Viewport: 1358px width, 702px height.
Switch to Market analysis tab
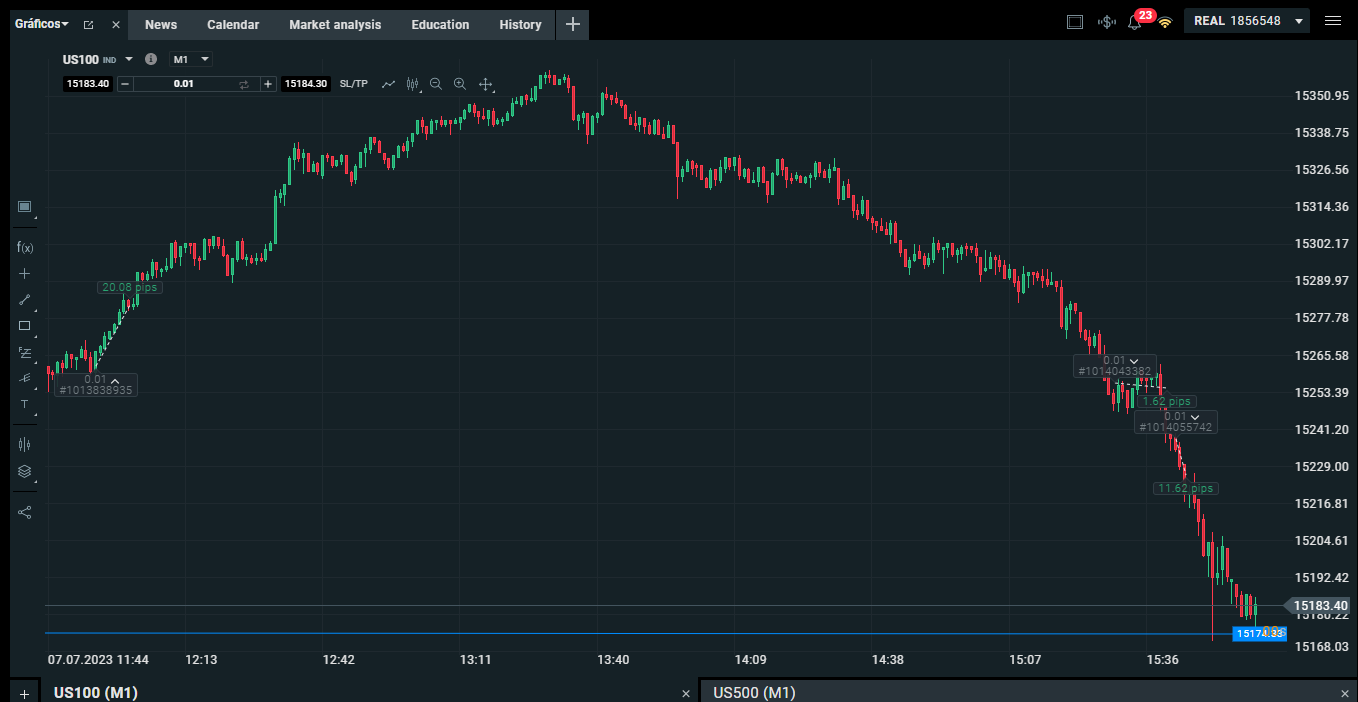pos(335,25)
